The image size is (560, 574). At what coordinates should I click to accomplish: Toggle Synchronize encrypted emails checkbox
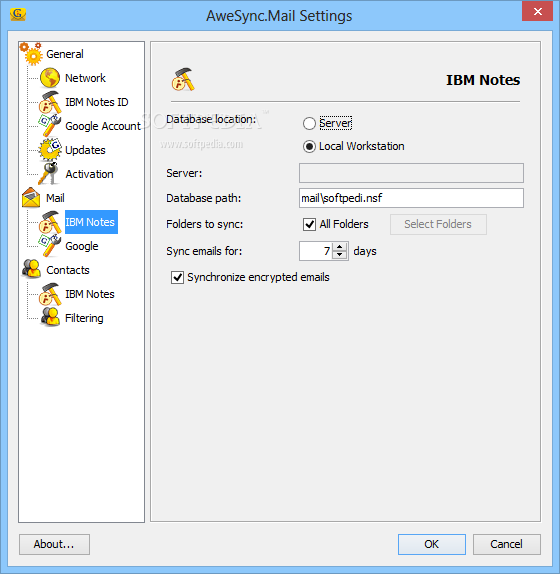tap(177, 277)
